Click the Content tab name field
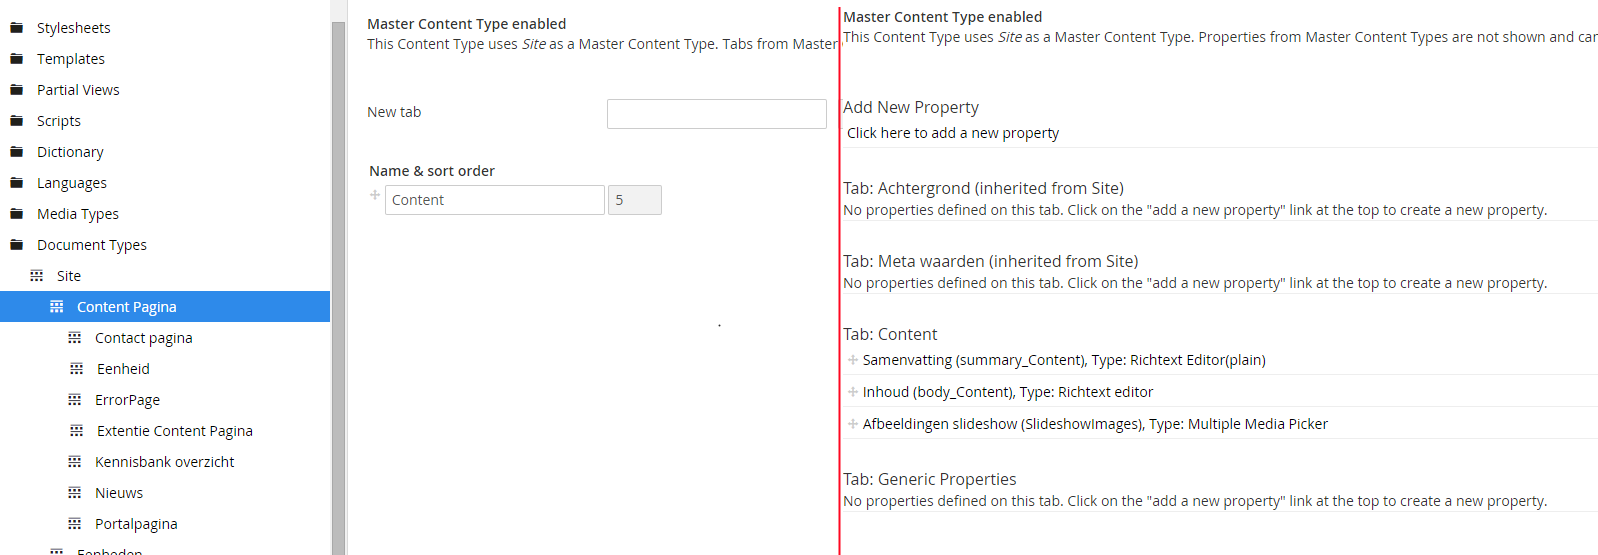 (495, 200)
